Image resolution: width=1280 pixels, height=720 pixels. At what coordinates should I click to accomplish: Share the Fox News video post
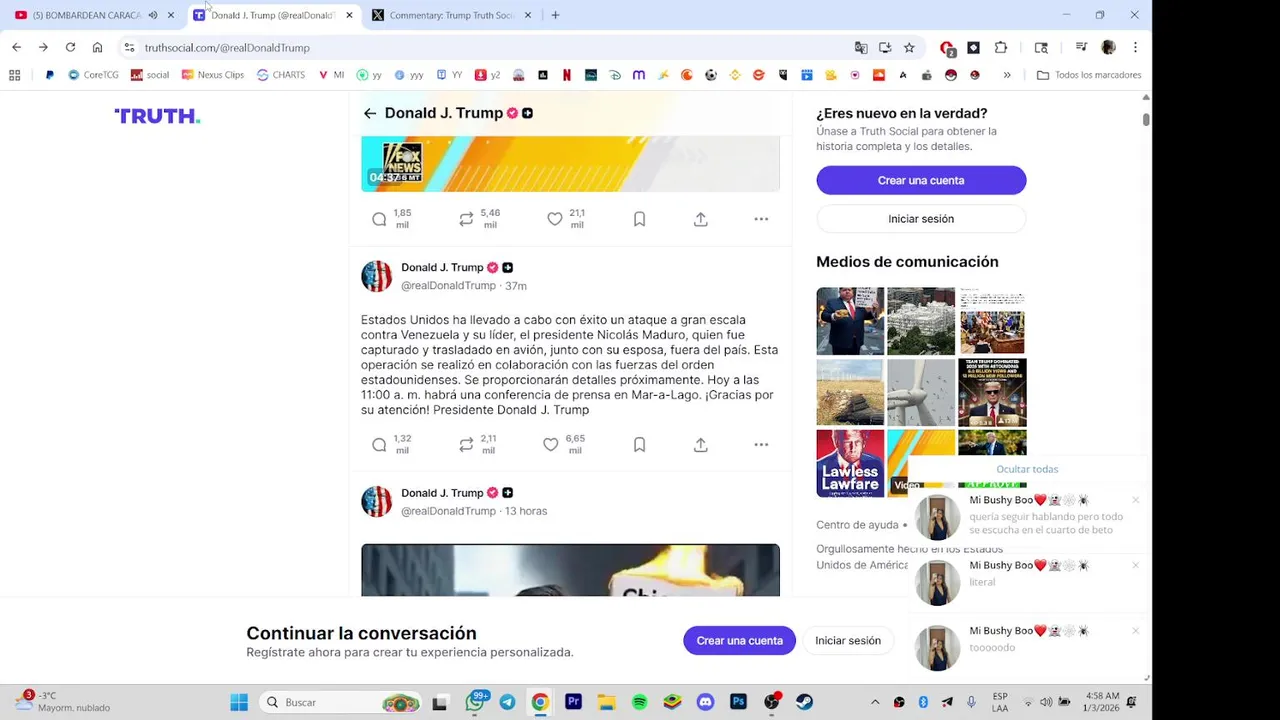click(x=701, y=219)
